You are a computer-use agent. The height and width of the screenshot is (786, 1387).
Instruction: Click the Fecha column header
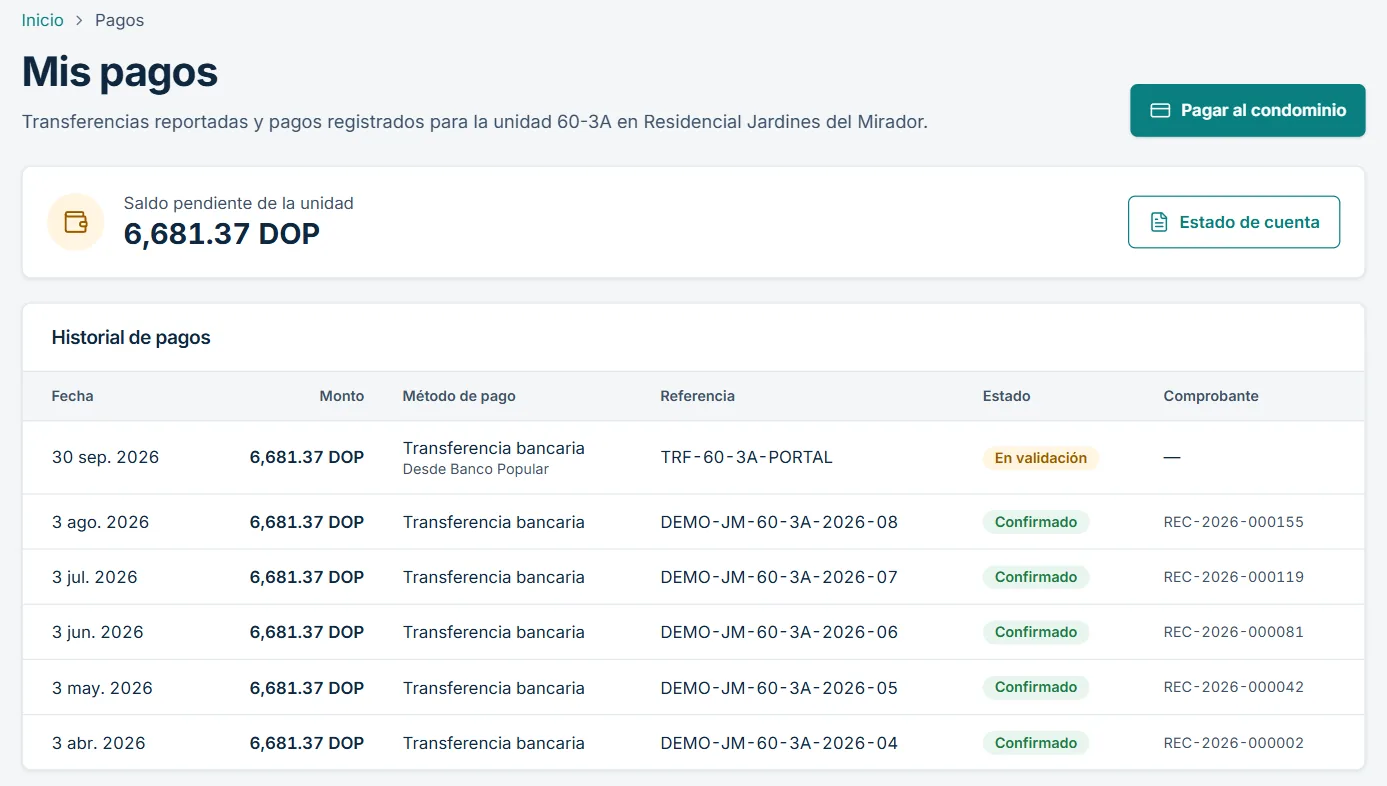pos(72,396)
